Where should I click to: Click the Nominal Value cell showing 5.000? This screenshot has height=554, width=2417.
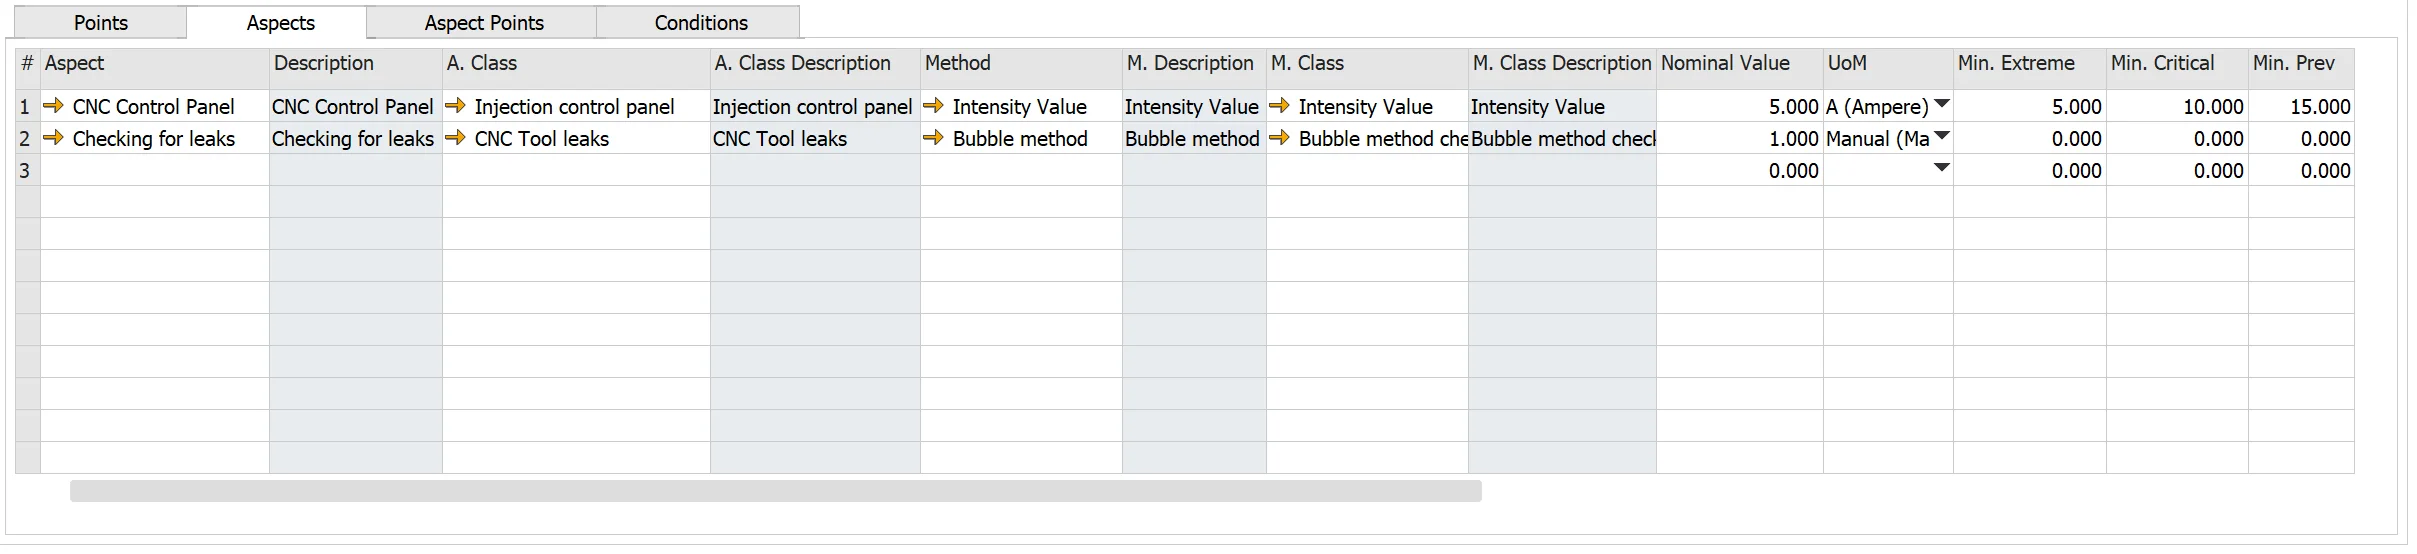point(1740,107)
